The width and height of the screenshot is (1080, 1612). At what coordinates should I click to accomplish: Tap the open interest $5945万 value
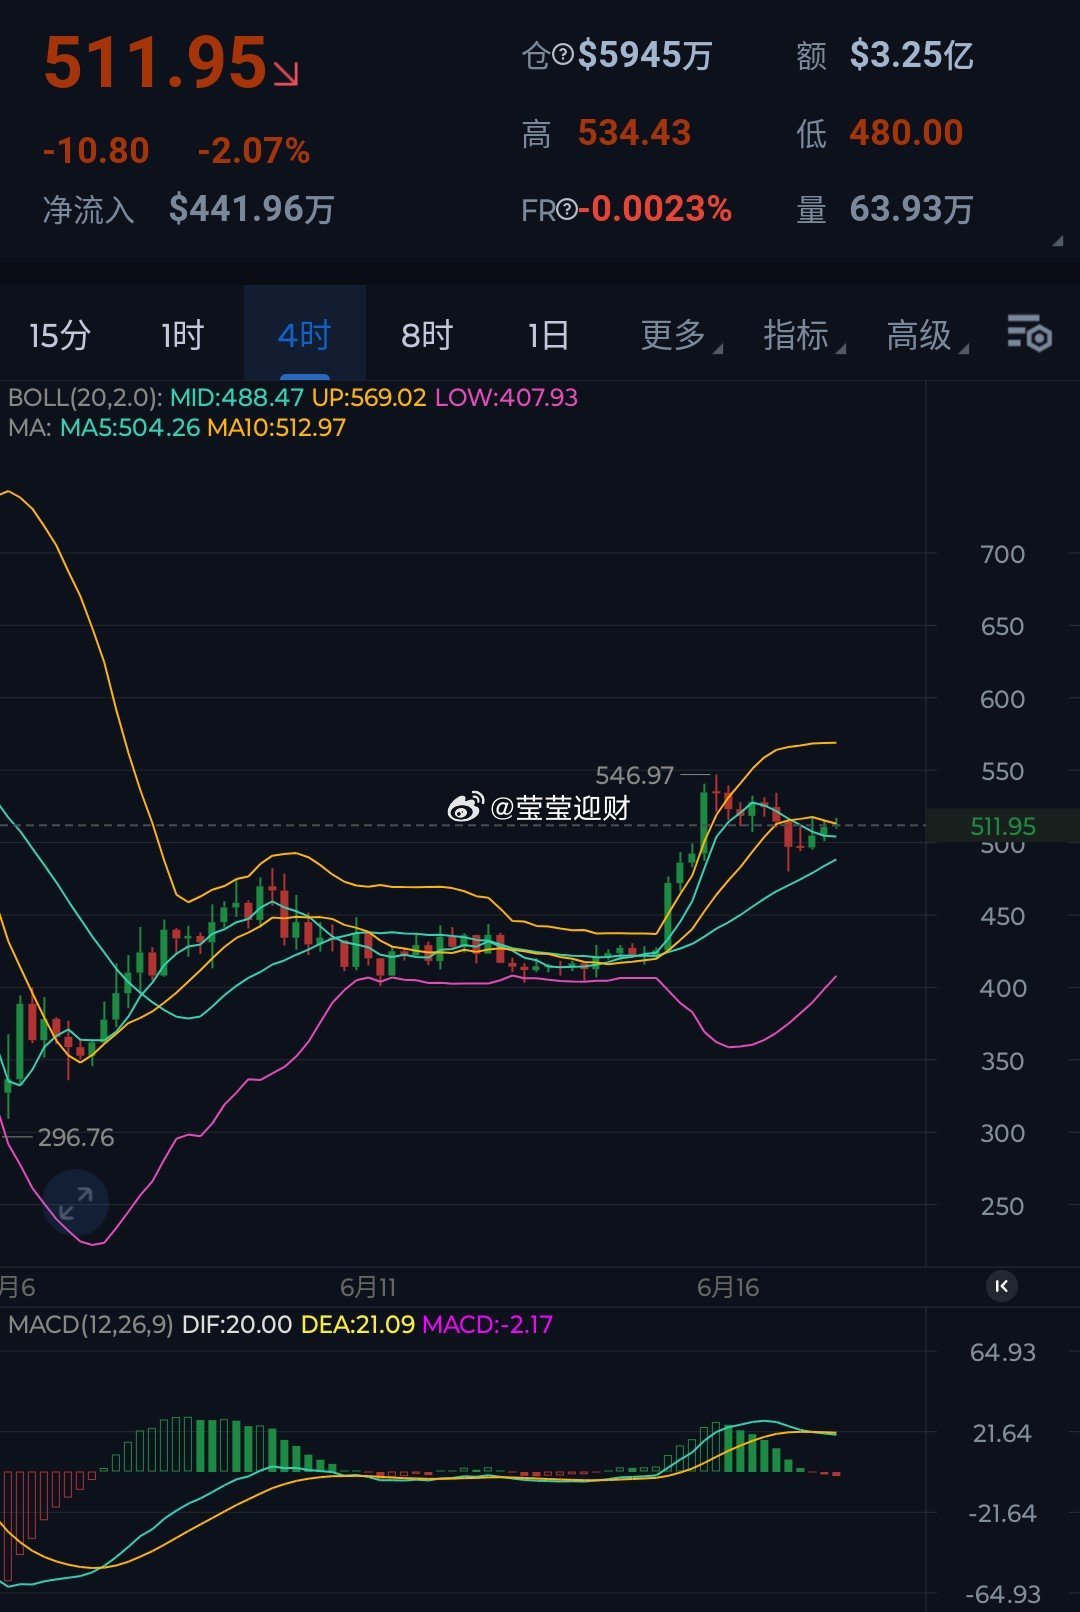pyautogui.click(x=645, y=55)
